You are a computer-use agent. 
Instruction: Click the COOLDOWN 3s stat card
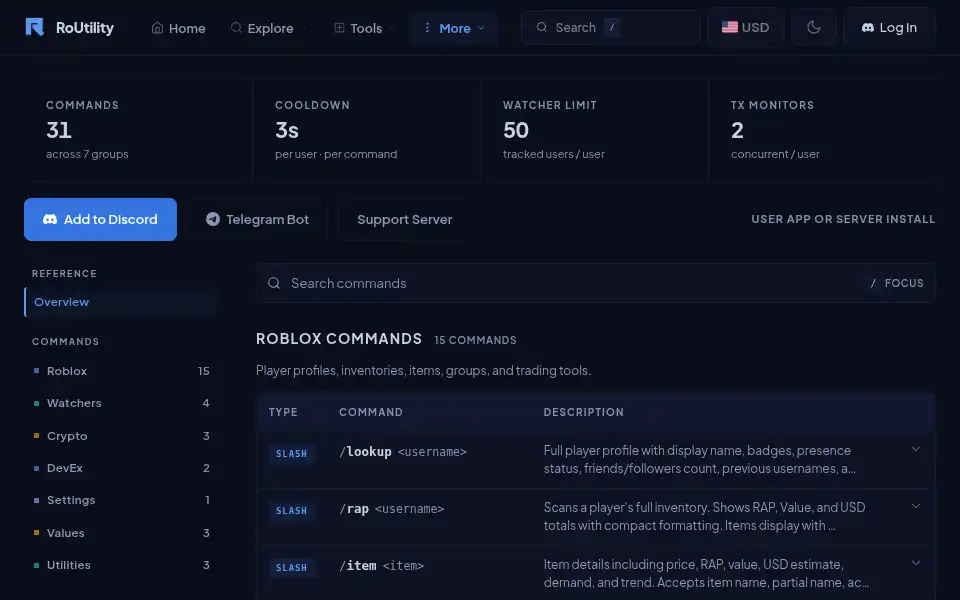[x=367, y=130]
